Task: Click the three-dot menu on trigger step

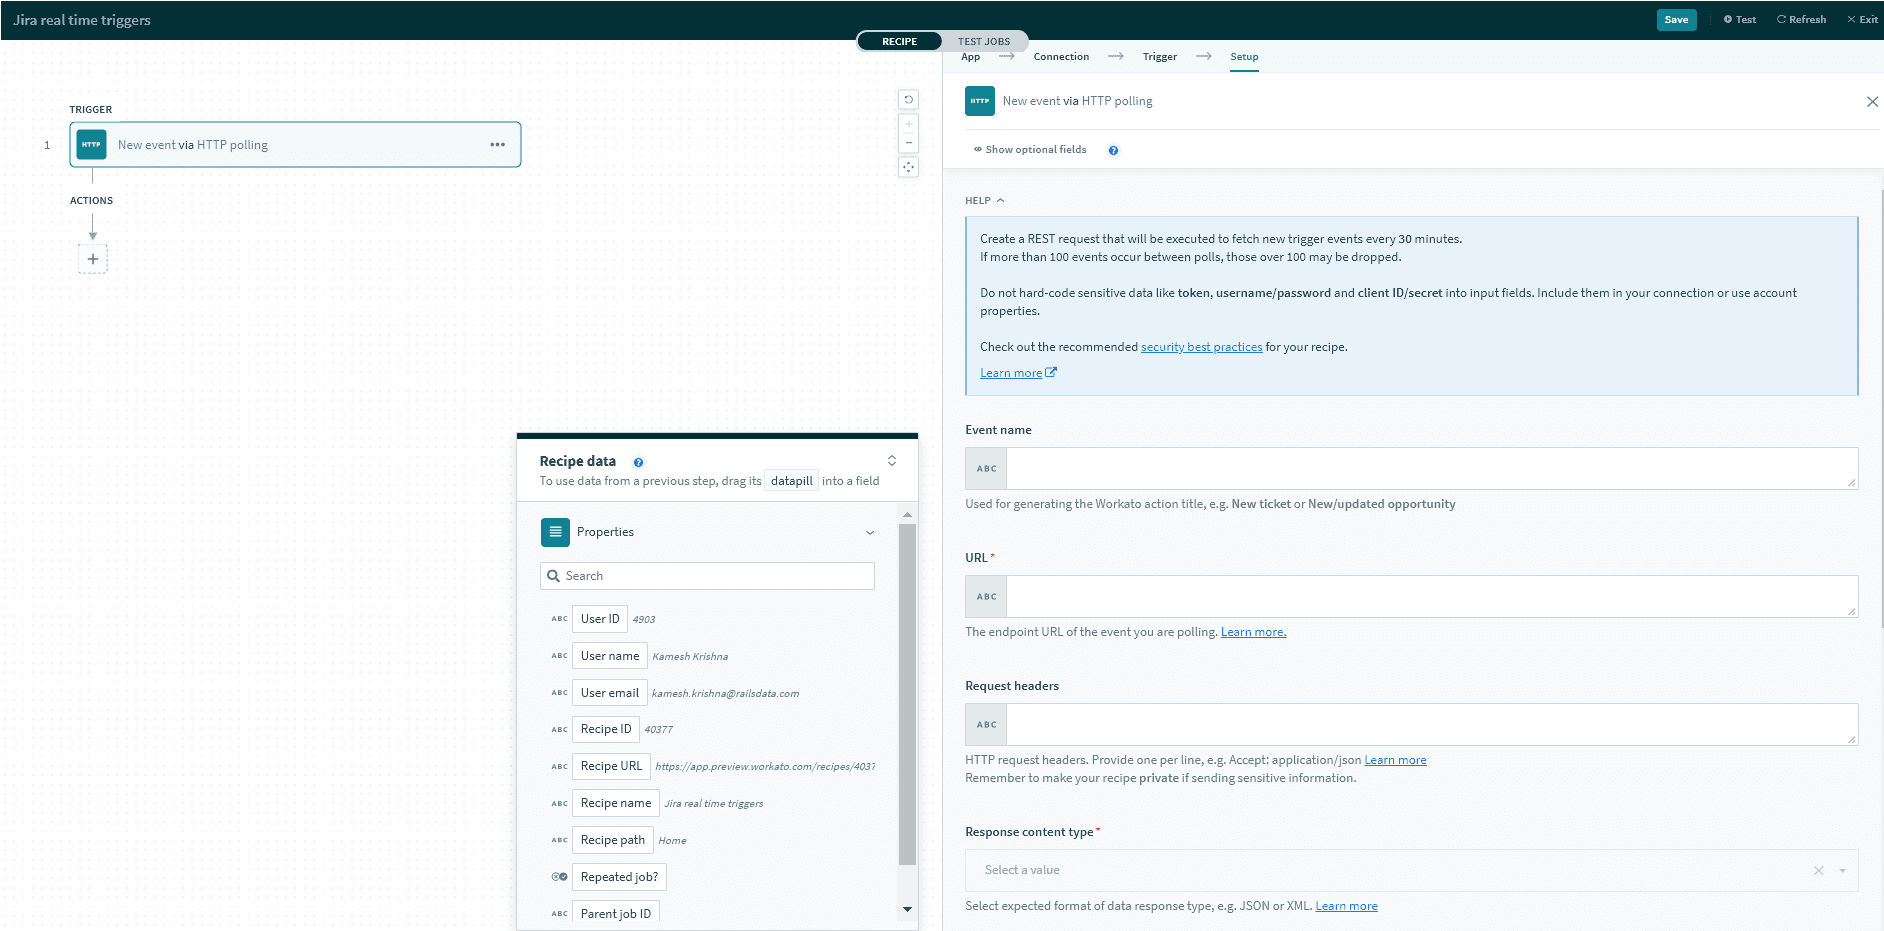Action: click(497, 145)
